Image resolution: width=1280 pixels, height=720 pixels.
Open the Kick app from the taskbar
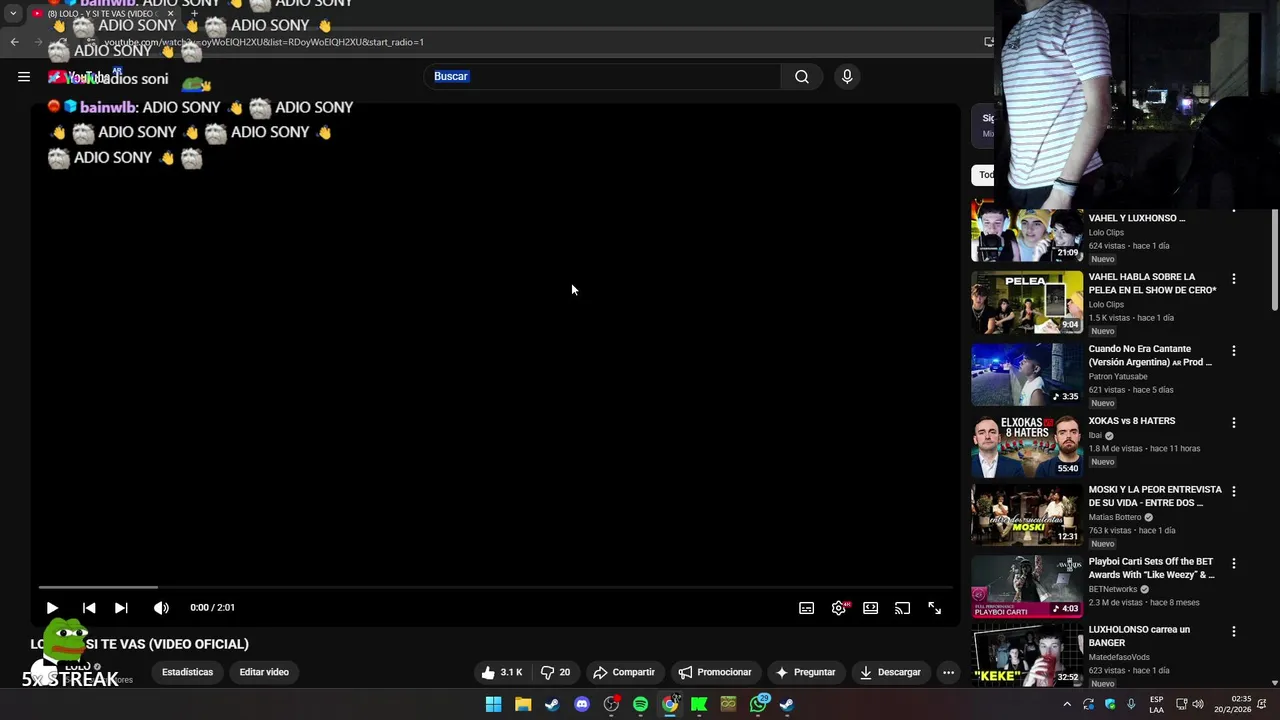click(699, 704)
